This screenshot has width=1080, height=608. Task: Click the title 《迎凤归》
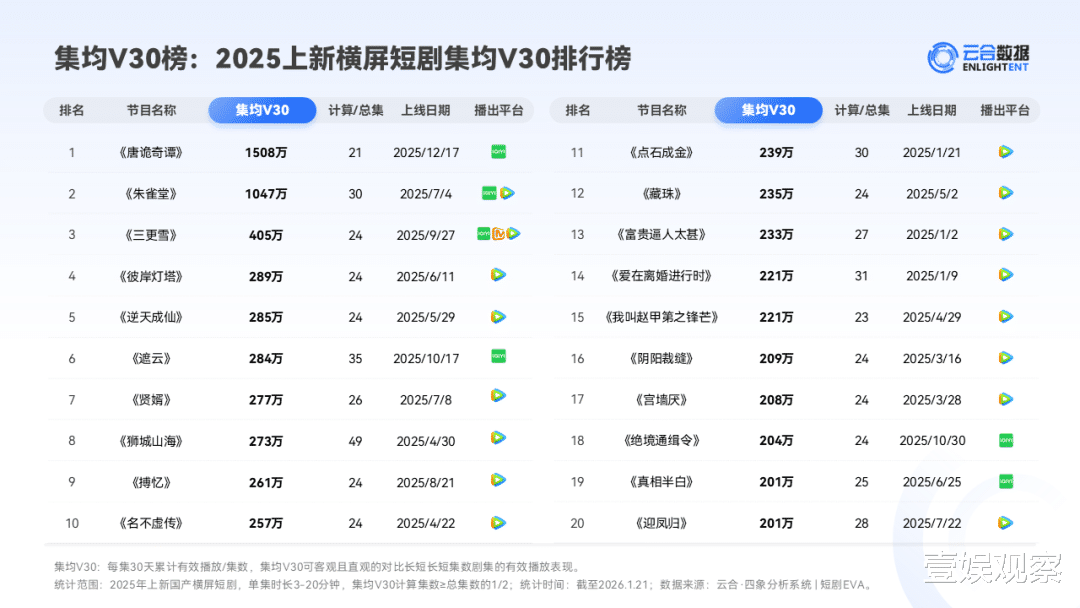coord(661,523)
